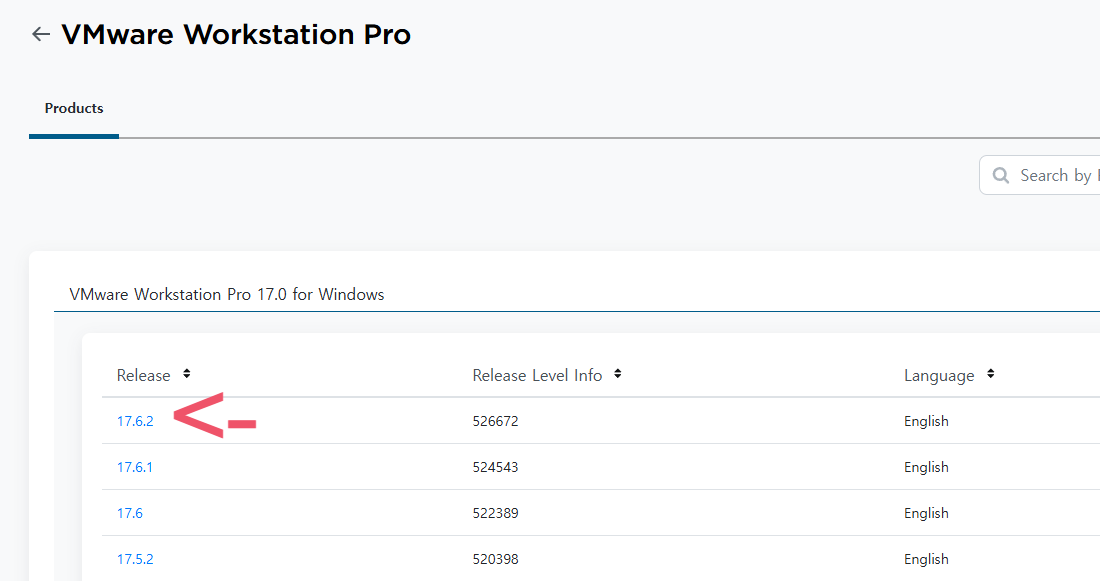Click the VMware Workstation Pro page title
Screen dimensions: 1100x581
tap(236, 34)
